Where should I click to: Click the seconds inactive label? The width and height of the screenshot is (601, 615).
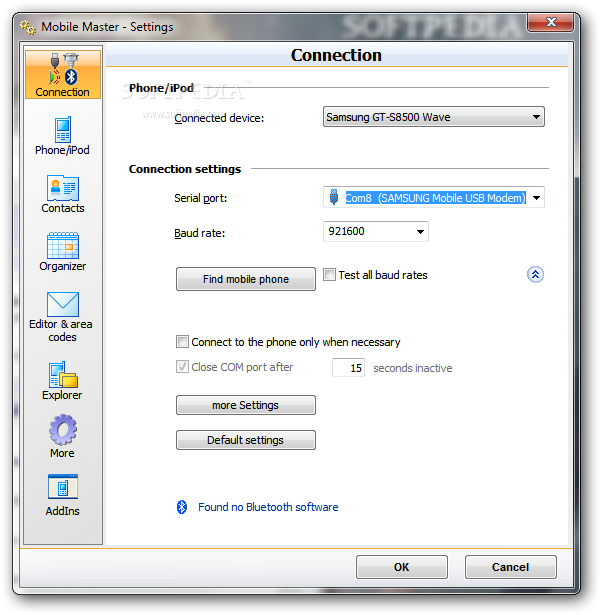click(x=413, y=368)
